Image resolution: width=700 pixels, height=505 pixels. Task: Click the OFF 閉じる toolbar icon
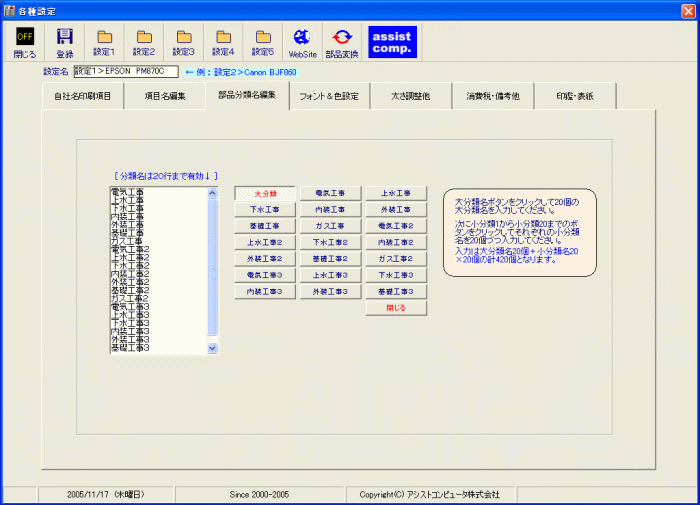pyautogui.click(x=25, y=43)
